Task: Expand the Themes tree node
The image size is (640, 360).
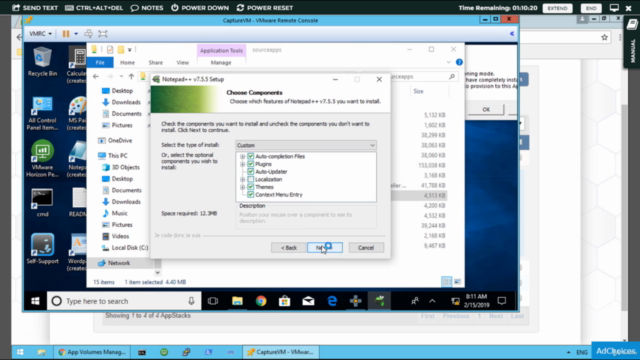Action: point(242,187)
